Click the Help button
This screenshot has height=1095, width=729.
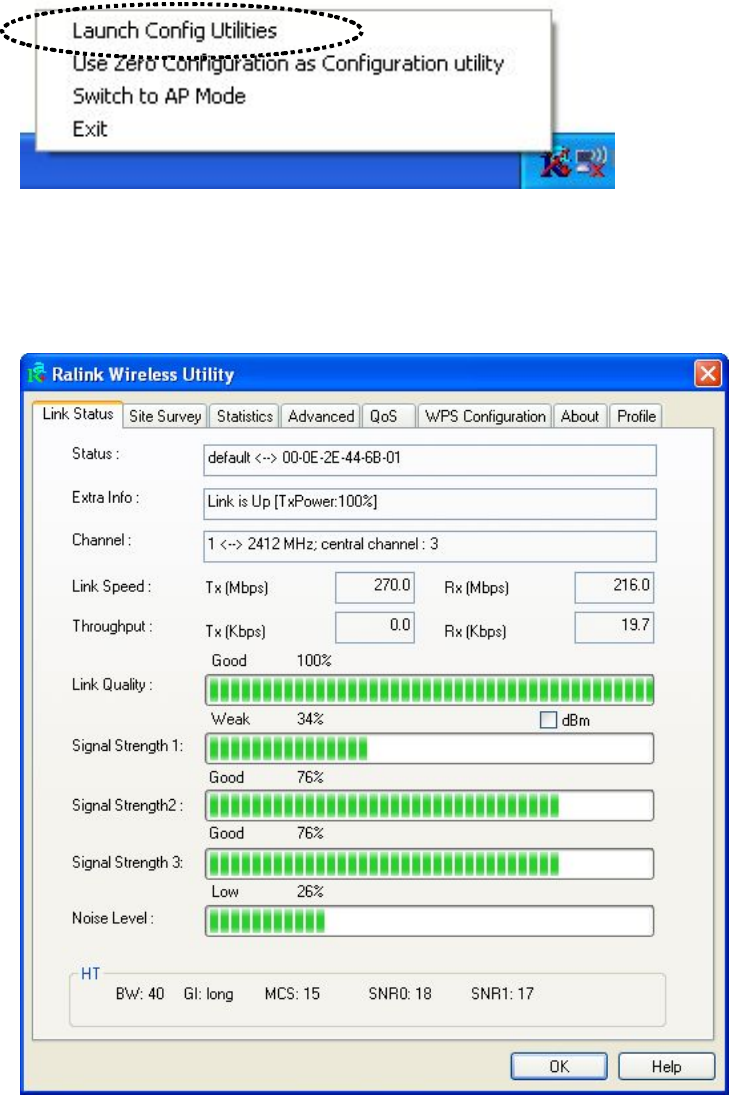(666, 1066)
